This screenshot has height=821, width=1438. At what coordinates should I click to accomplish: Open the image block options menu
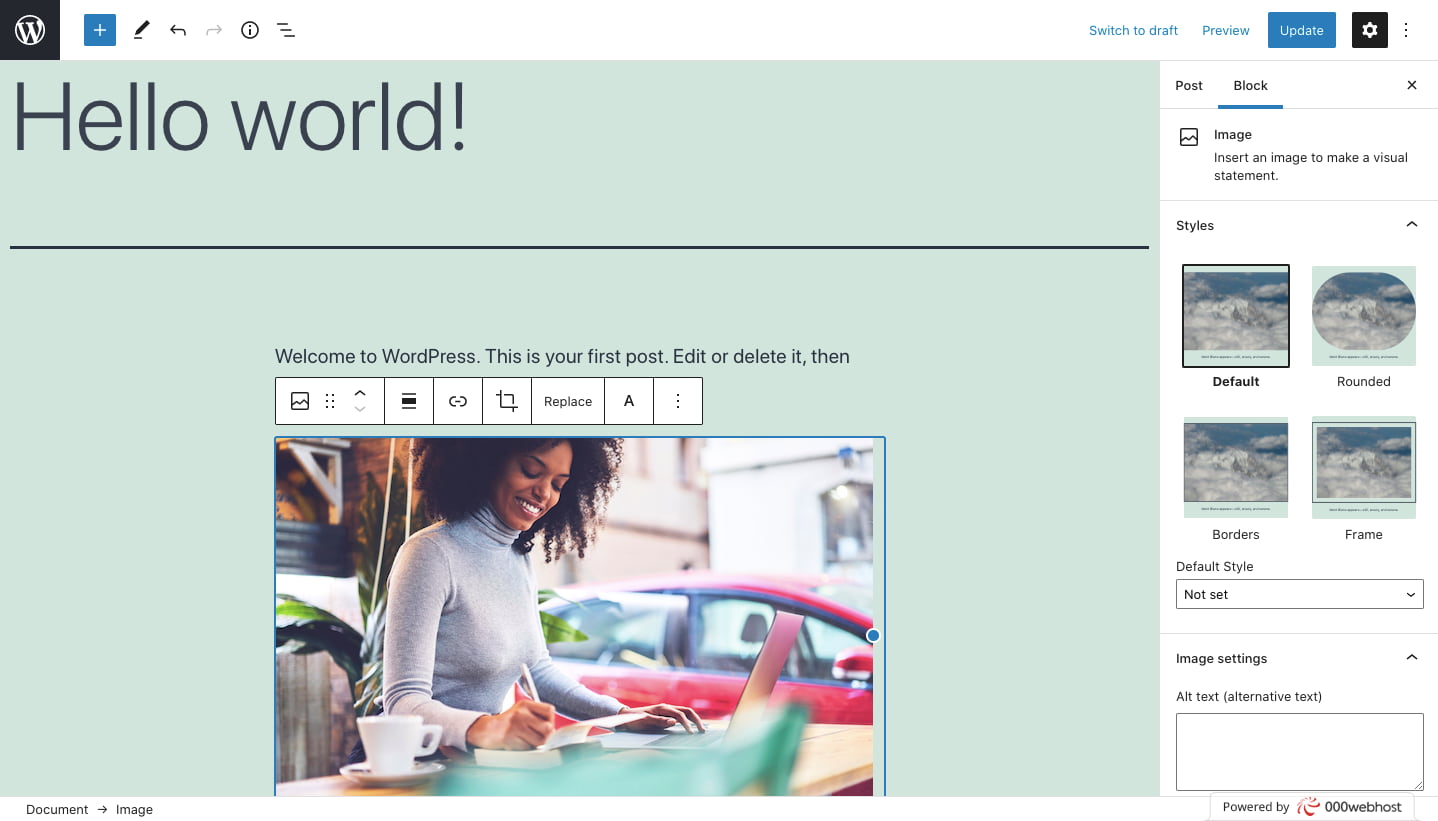point(678,400)
